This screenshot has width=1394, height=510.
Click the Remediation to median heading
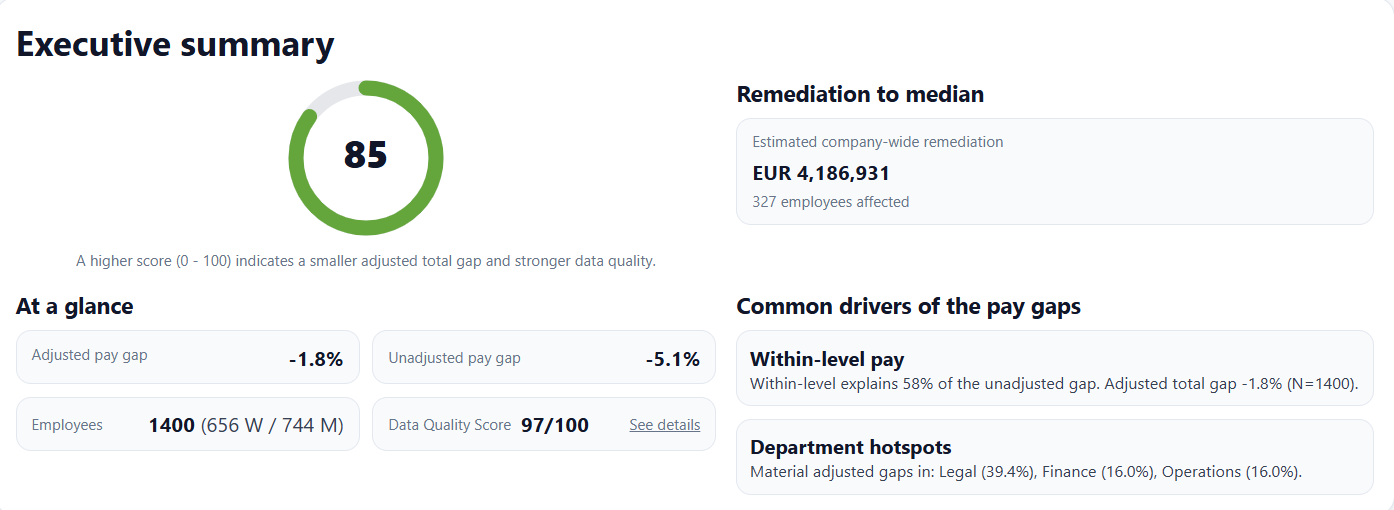pos(860,94)
